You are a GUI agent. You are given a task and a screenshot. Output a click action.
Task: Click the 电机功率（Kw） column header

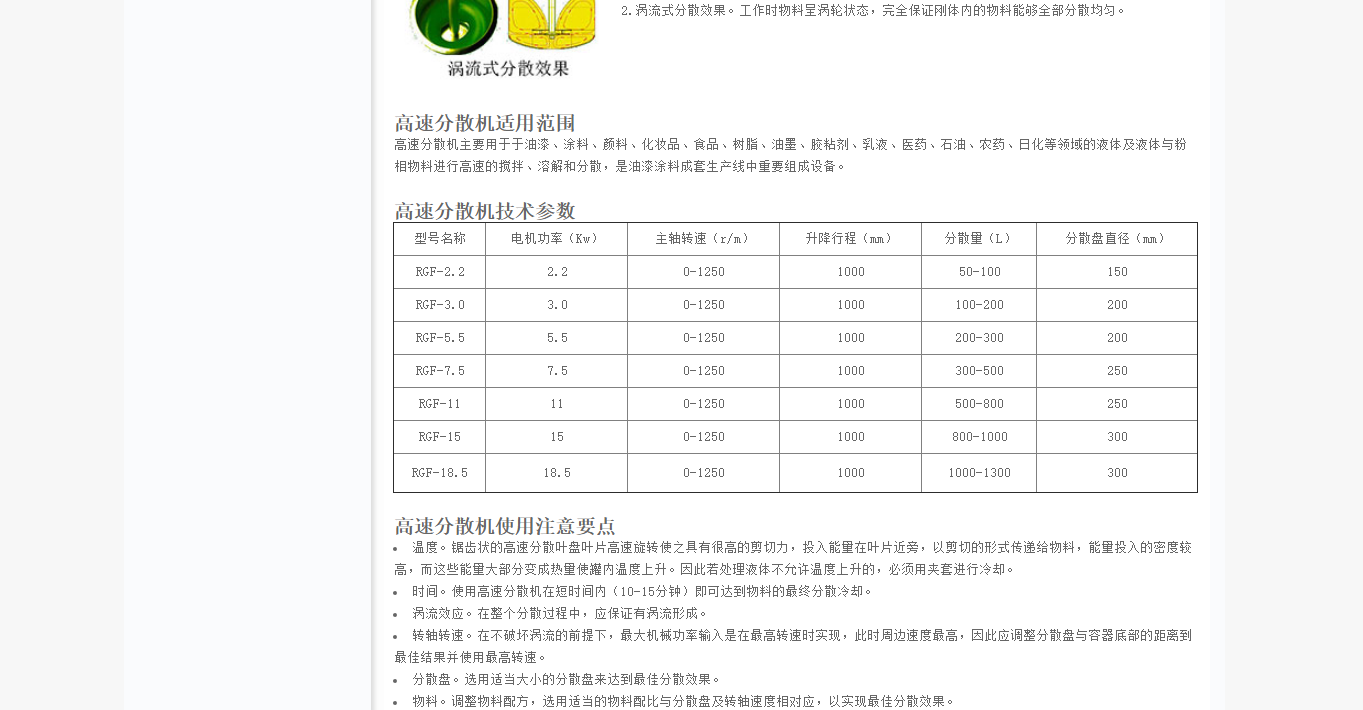point(556,239)
